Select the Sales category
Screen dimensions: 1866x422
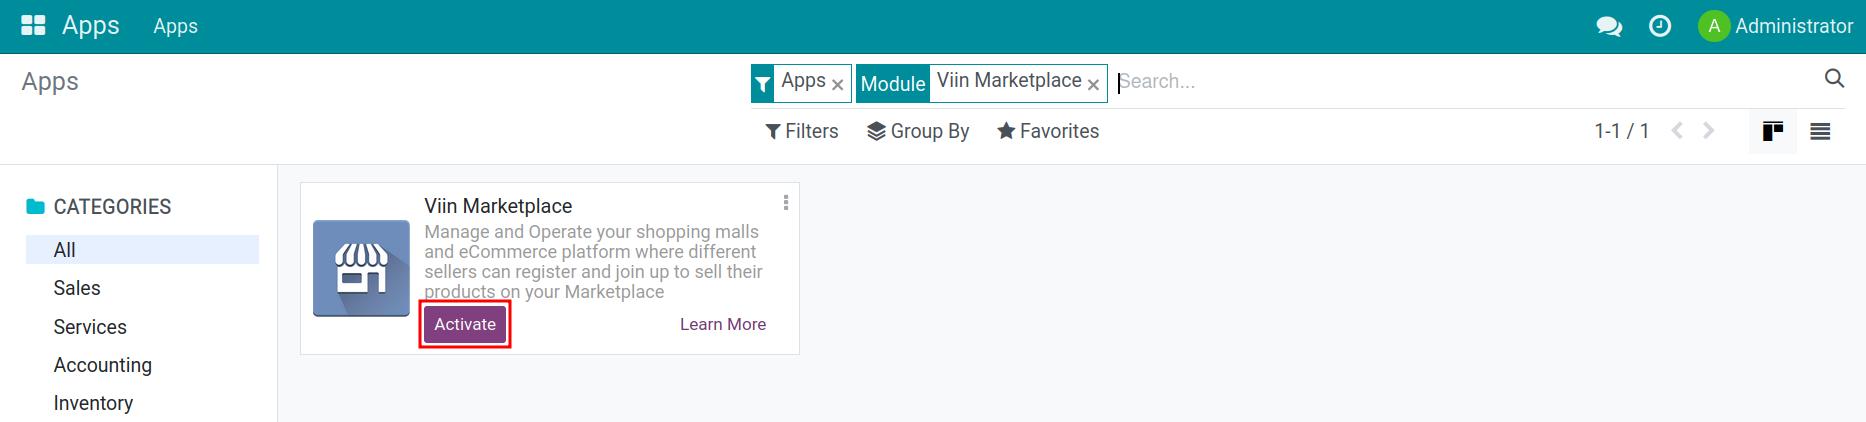click(x=77, y=288)
